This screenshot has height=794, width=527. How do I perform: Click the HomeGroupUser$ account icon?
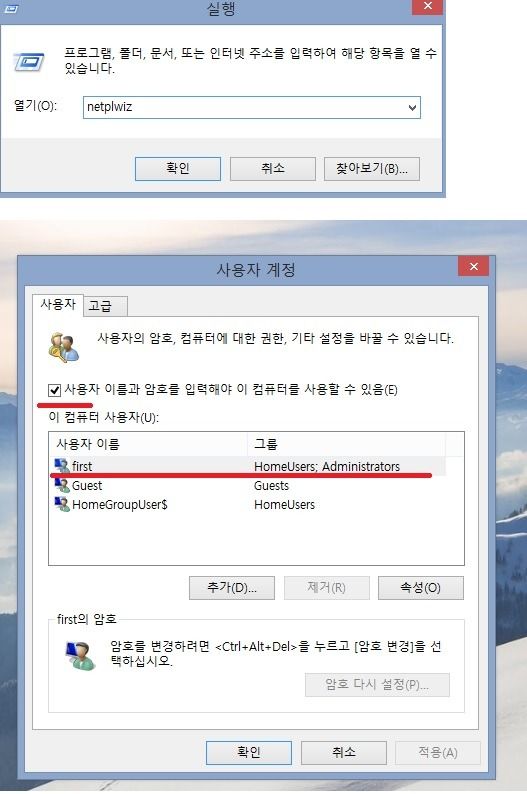[62, 504]
